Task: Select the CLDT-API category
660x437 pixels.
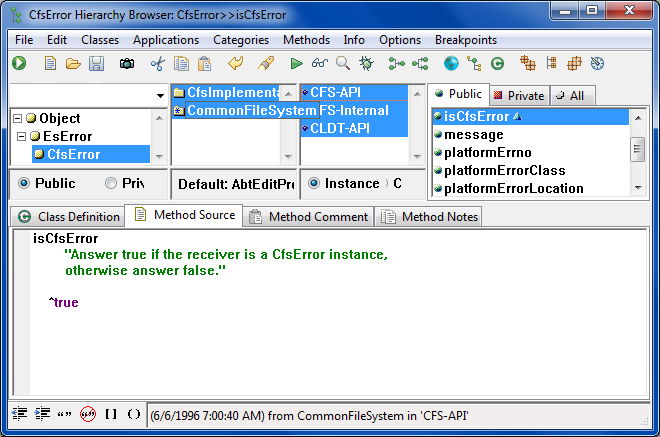Action: (339, 128)
